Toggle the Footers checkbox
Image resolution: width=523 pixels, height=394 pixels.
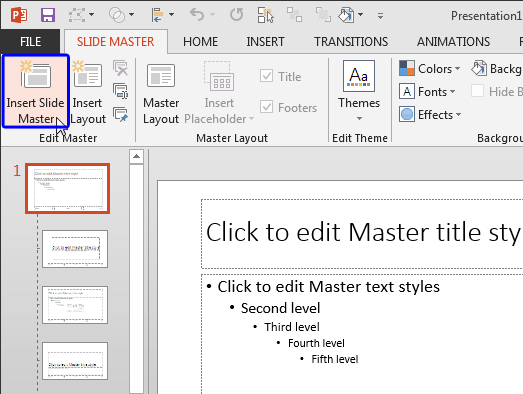[x=266, y=107]
